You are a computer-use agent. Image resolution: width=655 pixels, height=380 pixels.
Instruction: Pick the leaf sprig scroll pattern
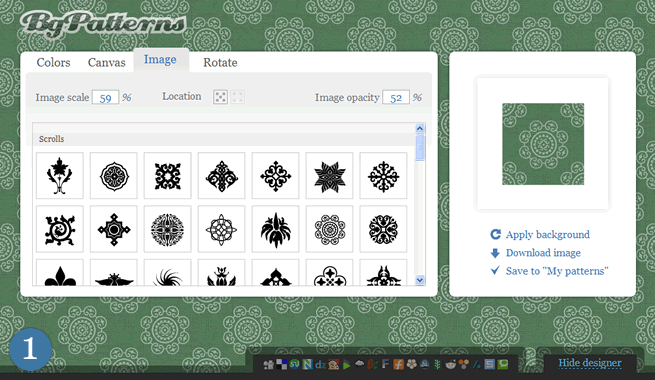coord(60,175)
